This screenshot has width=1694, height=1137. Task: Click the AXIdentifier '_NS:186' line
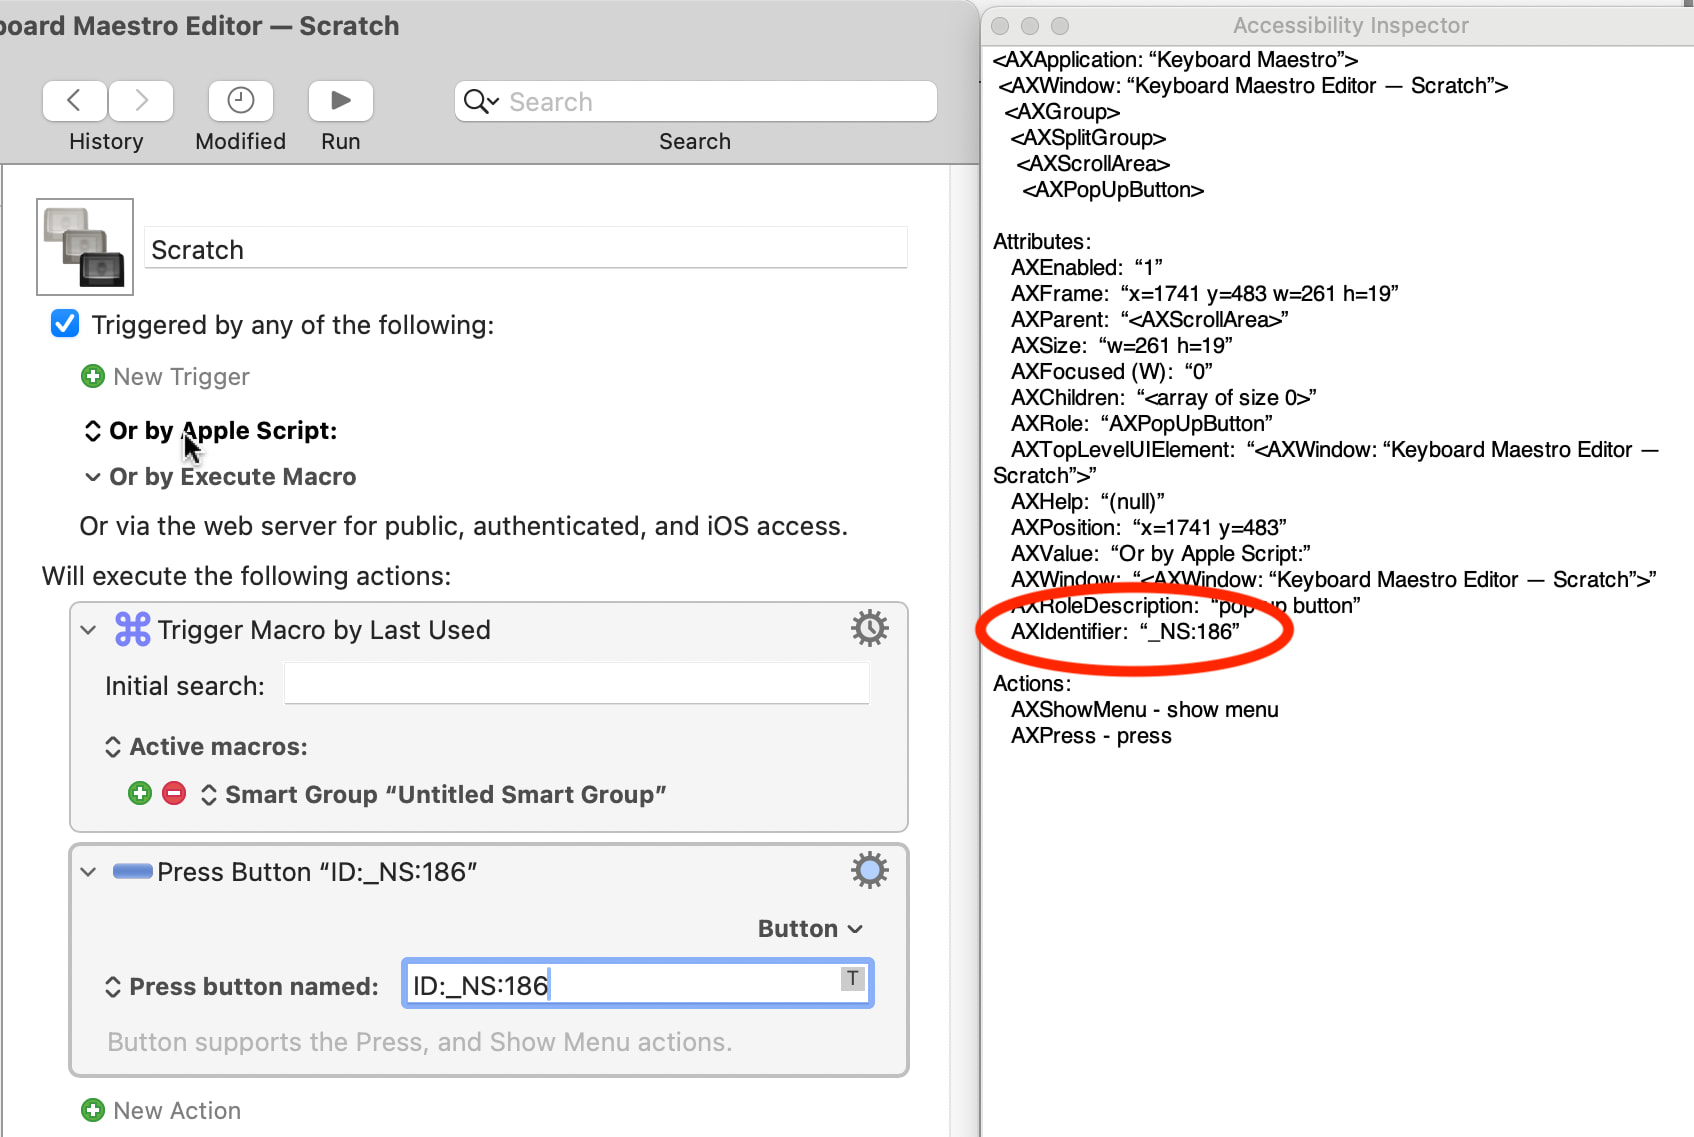1125,632
